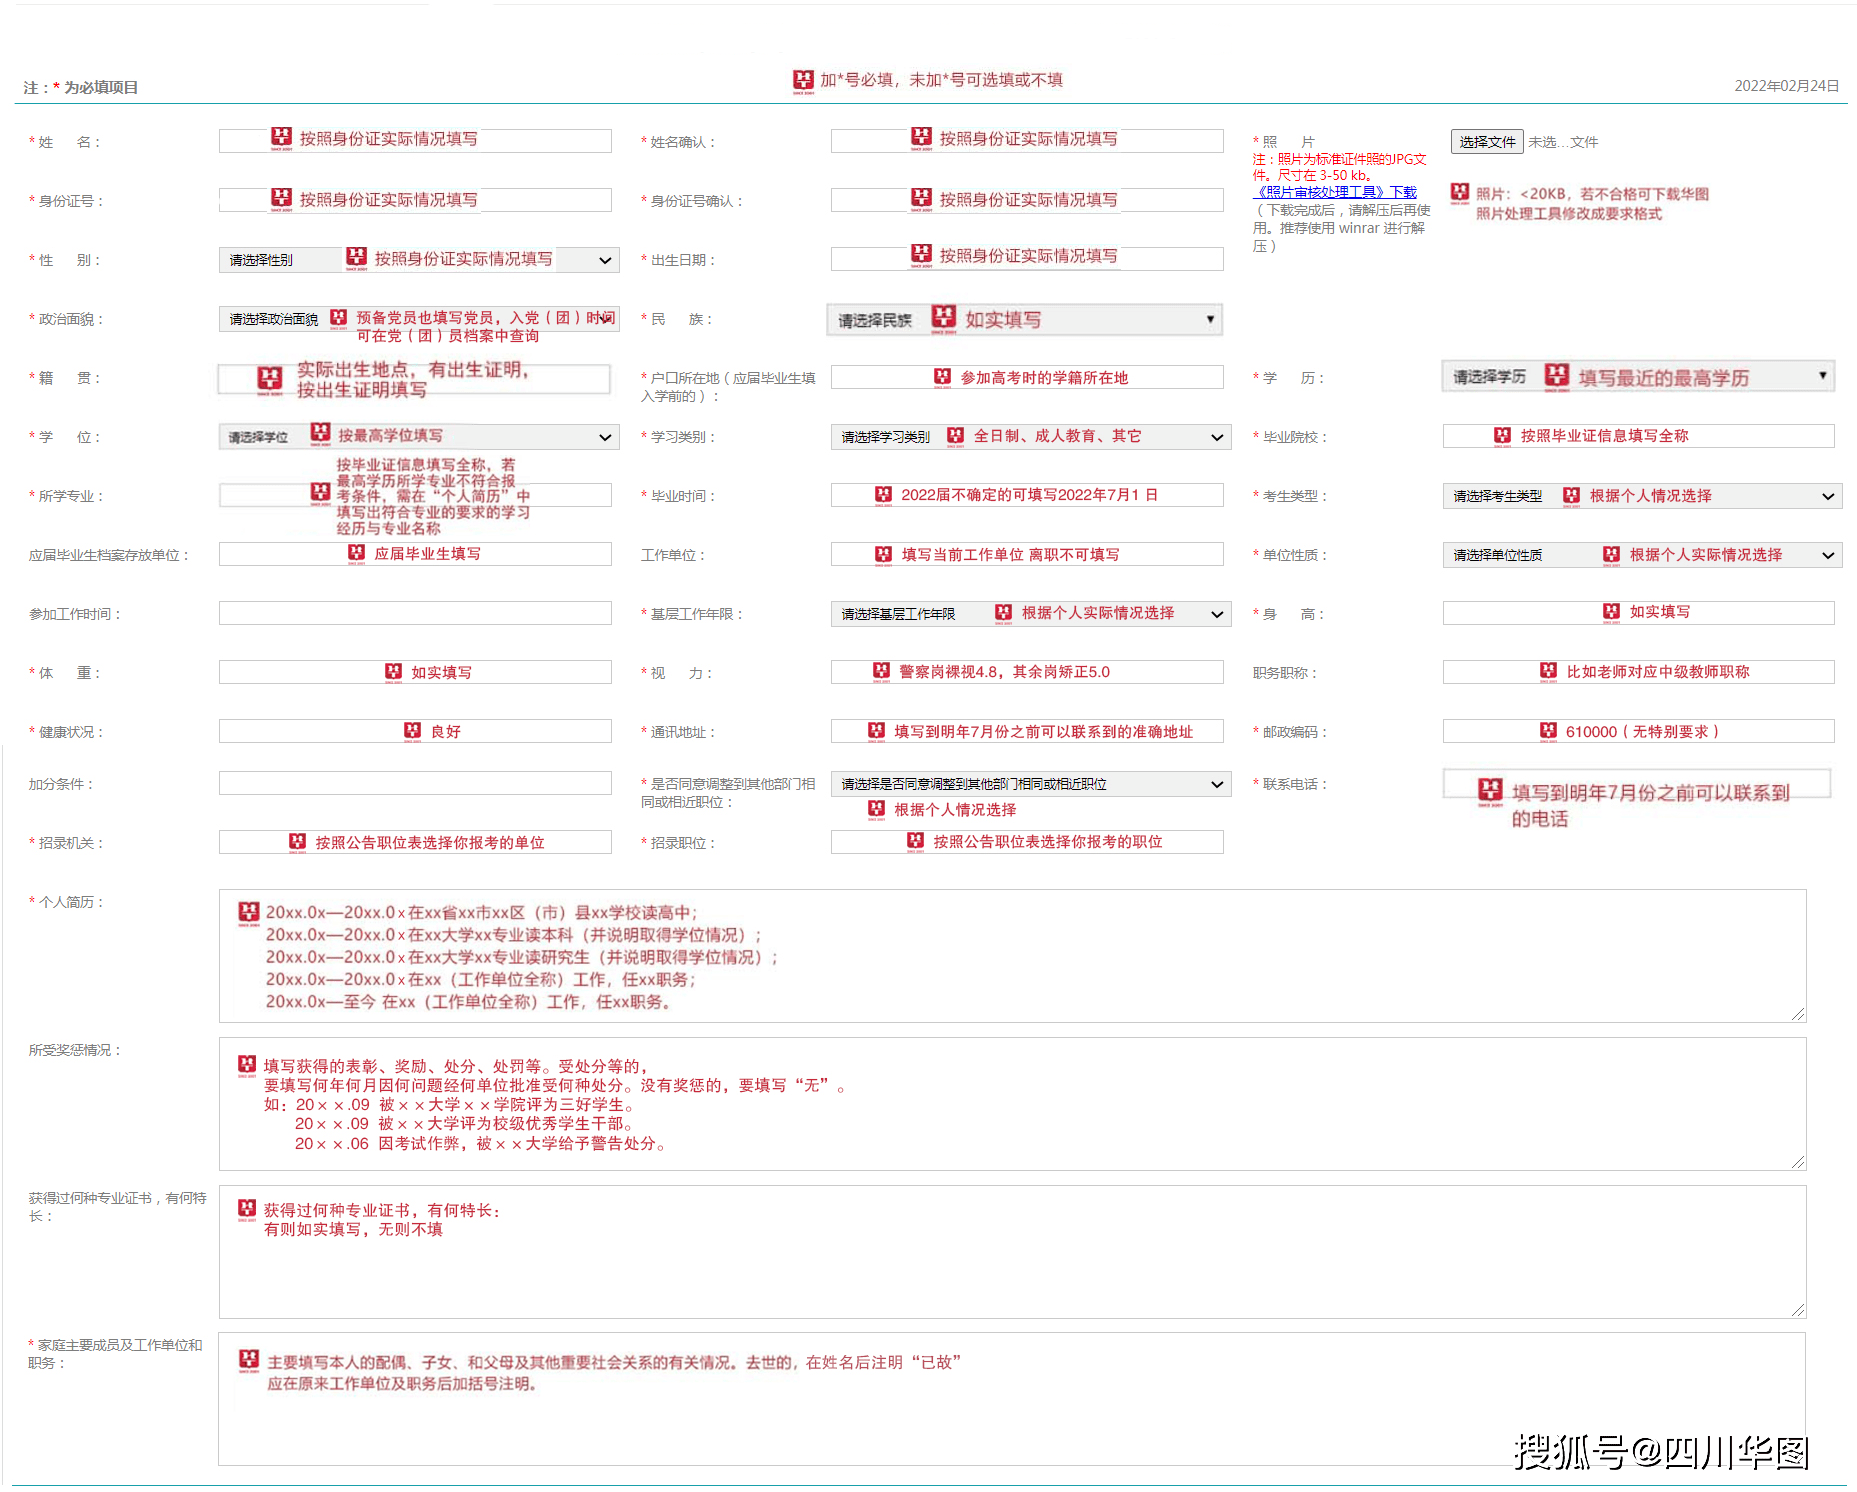Viewport: 1857px width, 1492px height.
Task: Click the red logo inside the 所受奖惩情况 text area
Action: (x=247, y=1065)
